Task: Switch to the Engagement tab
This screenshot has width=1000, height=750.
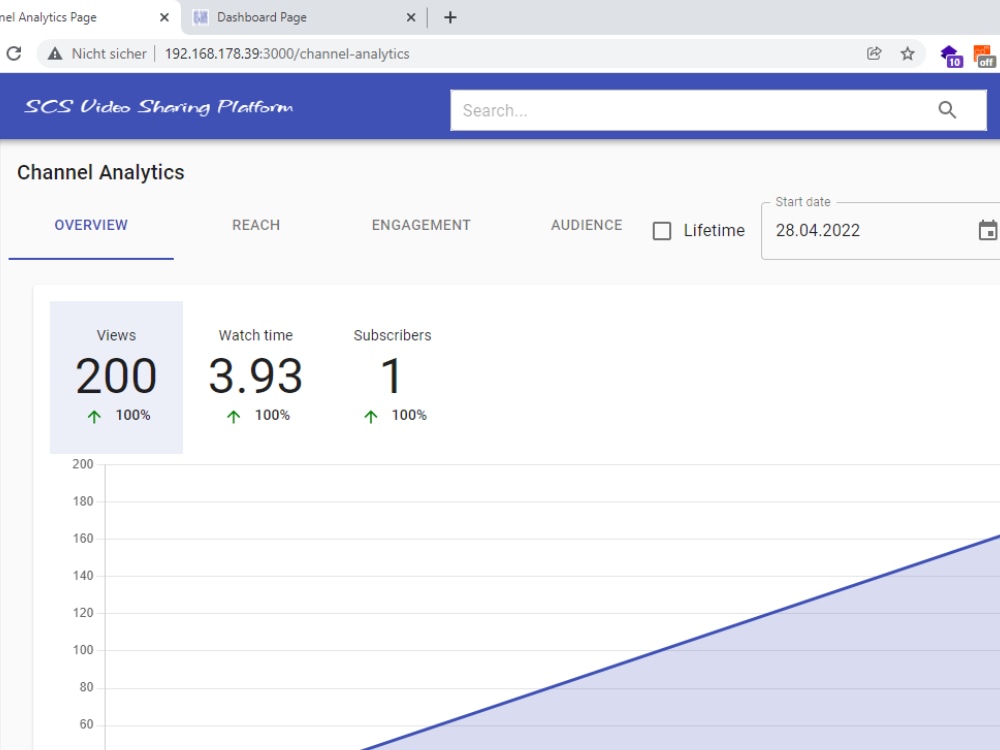Action: 421,225
